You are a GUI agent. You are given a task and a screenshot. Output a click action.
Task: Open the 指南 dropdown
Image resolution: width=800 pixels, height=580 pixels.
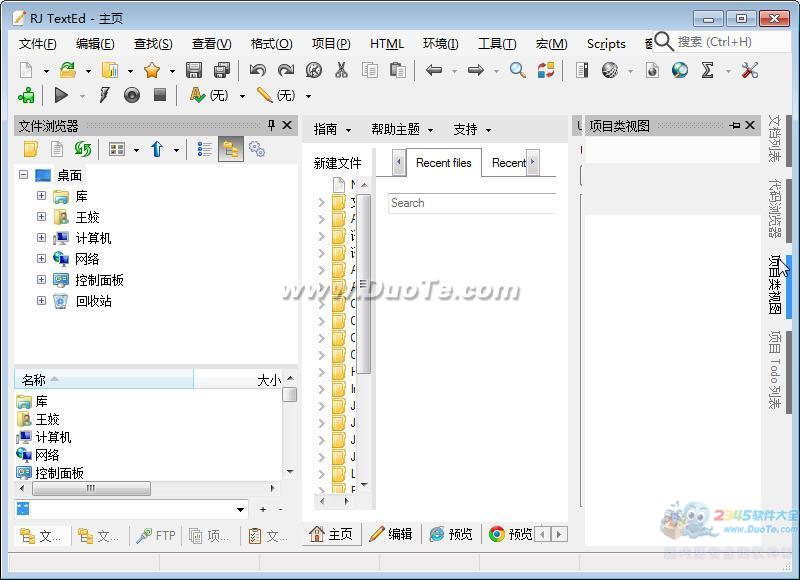click(x=332, y=130)
